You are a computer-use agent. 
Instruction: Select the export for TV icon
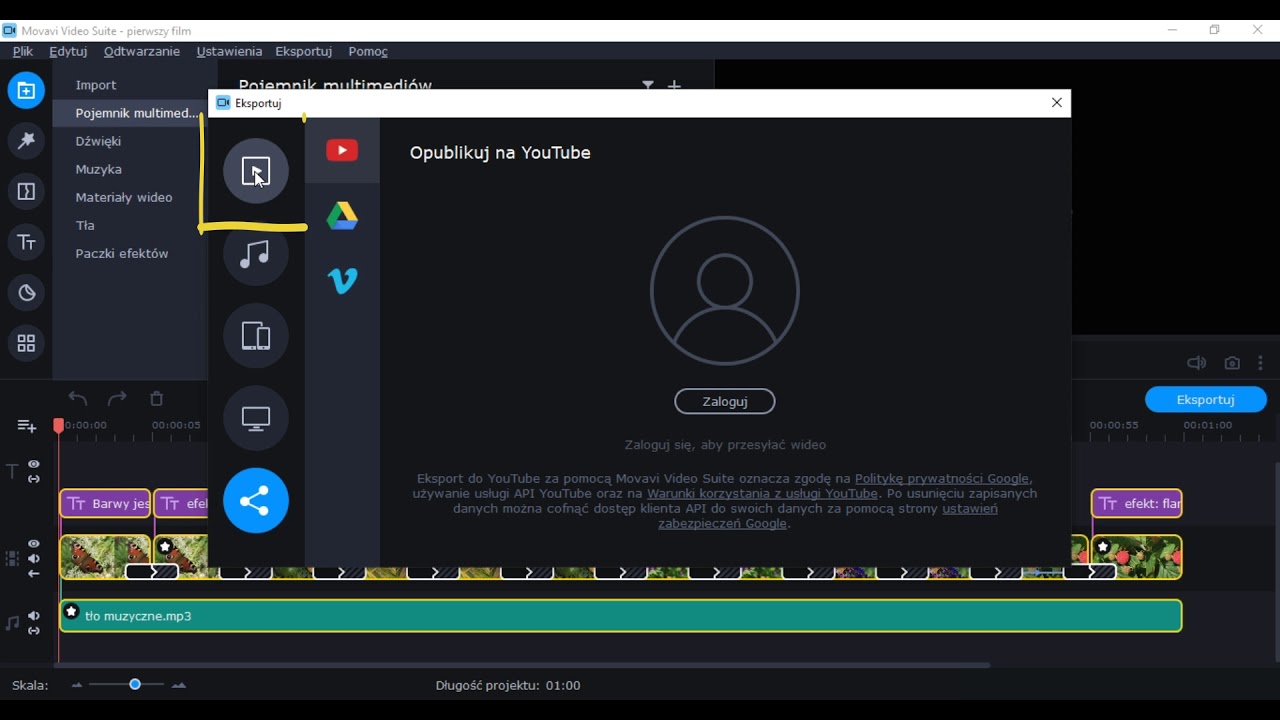click(x=255, y=418)
